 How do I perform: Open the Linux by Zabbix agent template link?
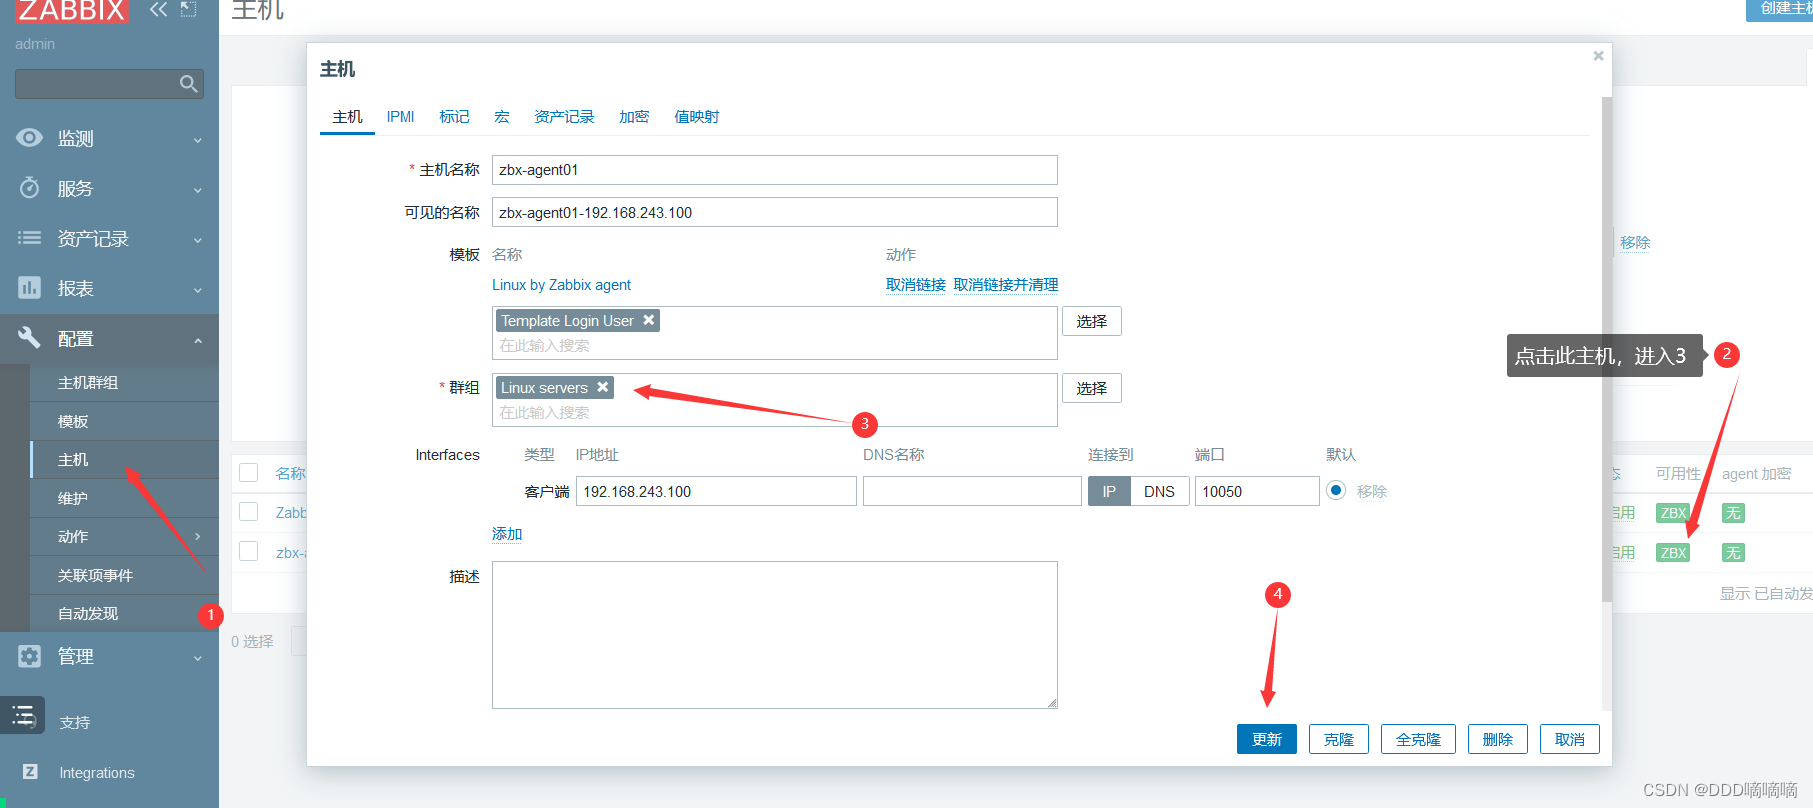tap(561, 285)
